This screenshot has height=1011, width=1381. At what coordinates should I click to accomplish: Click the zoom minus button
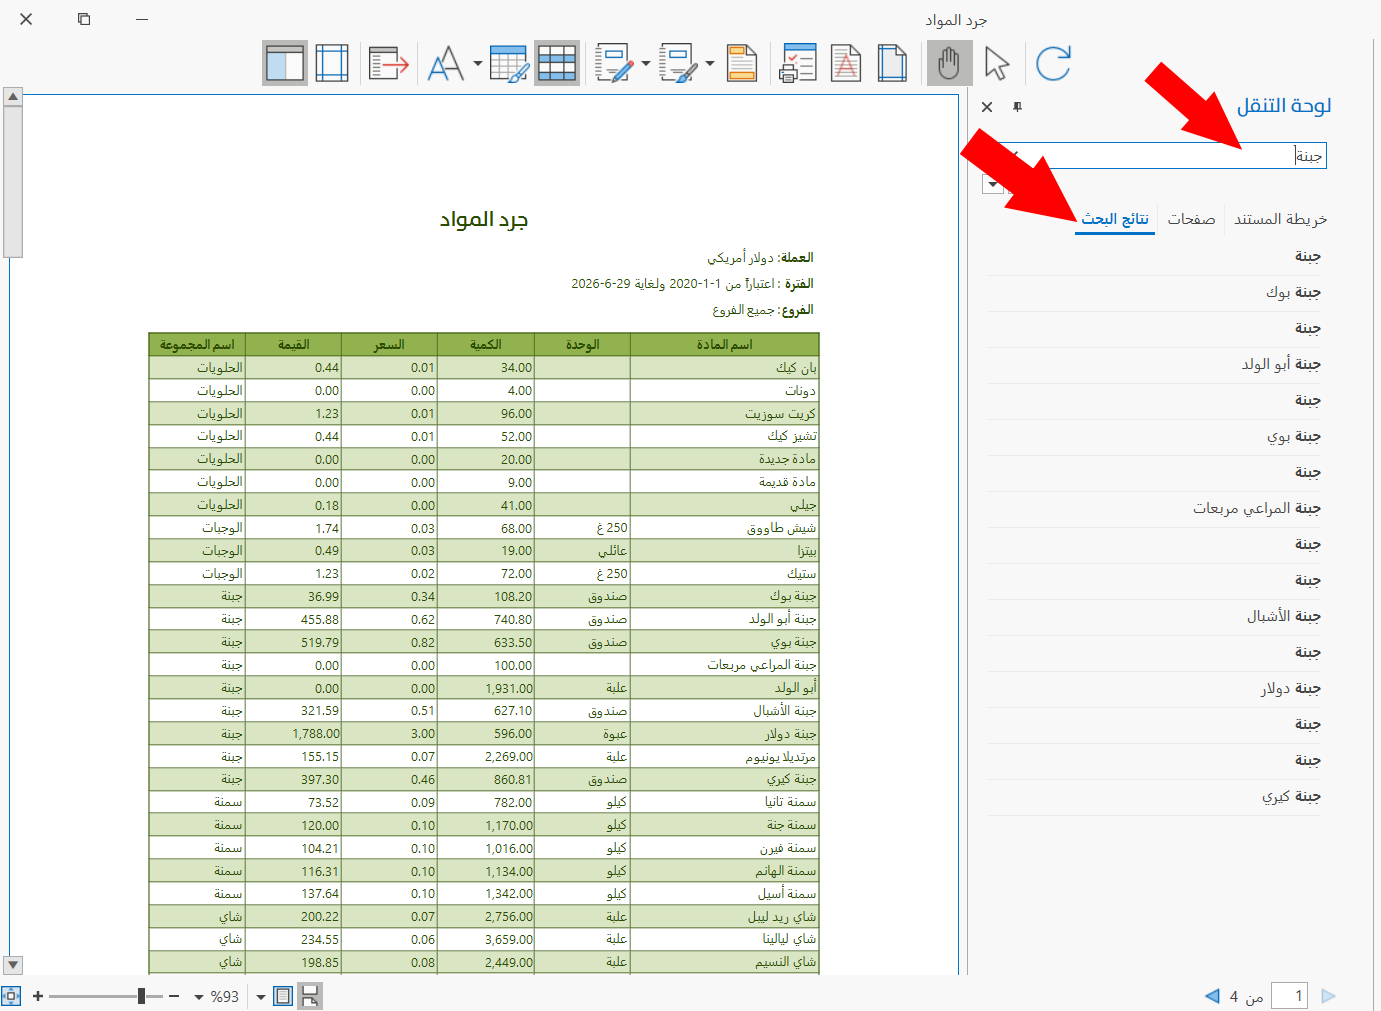[x=174, y=996]
